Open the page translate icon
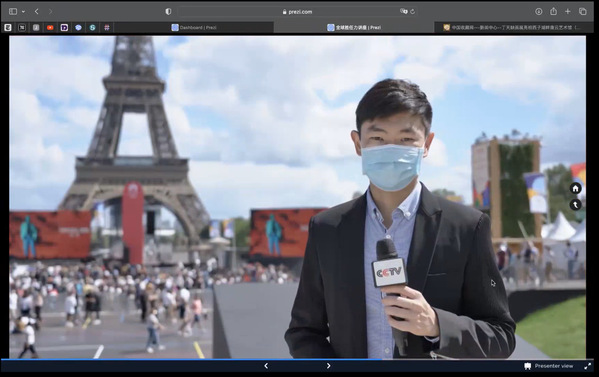The height and width of the screenshot is (377, 599). [403, 11]
